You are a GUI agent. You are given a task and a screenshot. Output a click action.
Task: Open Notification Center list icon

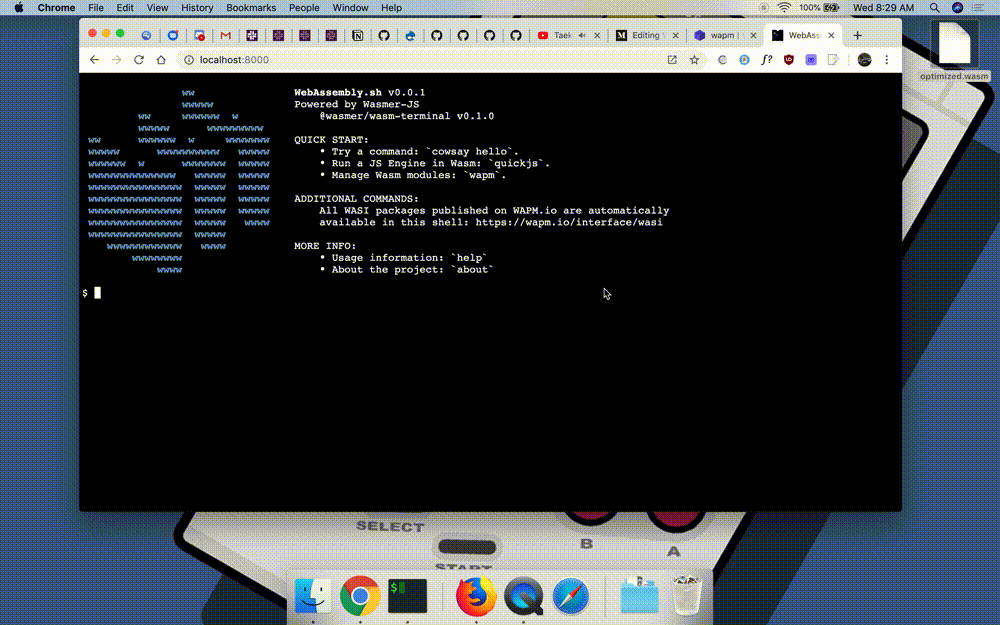point(978,8)
